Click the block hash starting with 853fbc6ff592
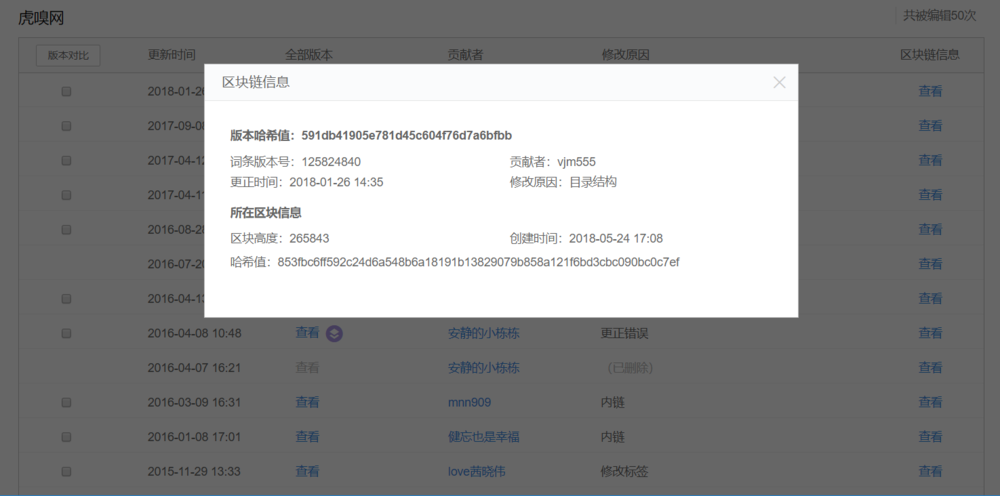 coord(478,262)
